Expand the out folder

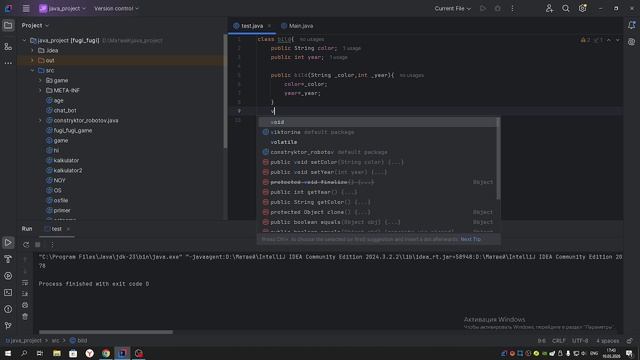point(33,60)
